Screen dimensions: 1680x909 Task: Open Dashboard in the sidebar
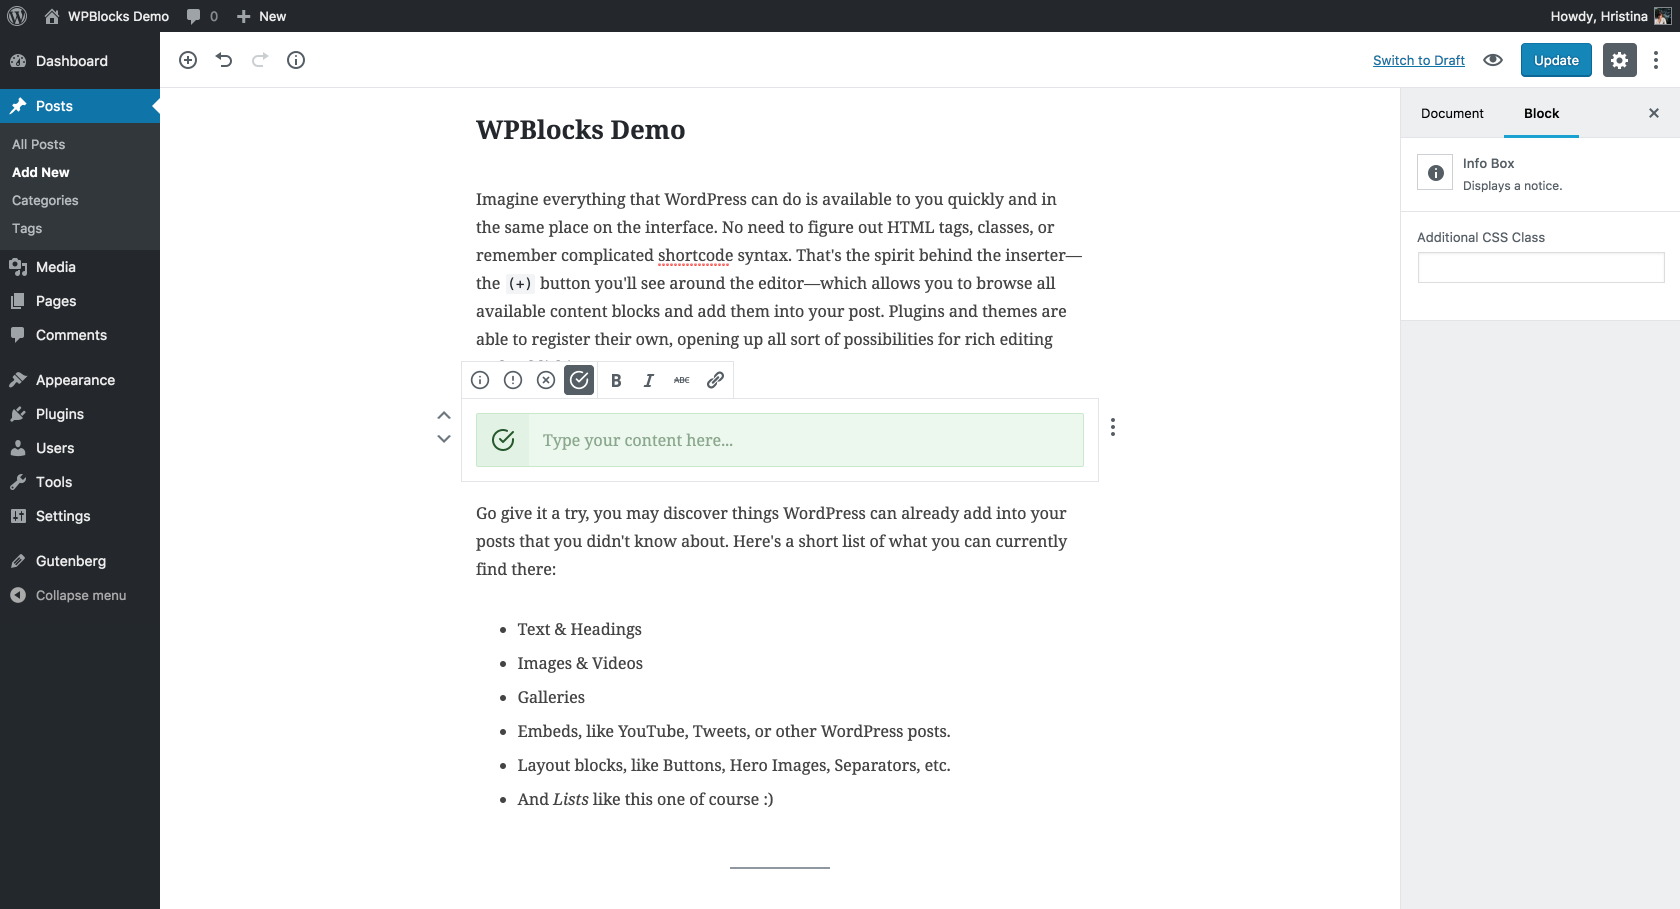(80, 61)
